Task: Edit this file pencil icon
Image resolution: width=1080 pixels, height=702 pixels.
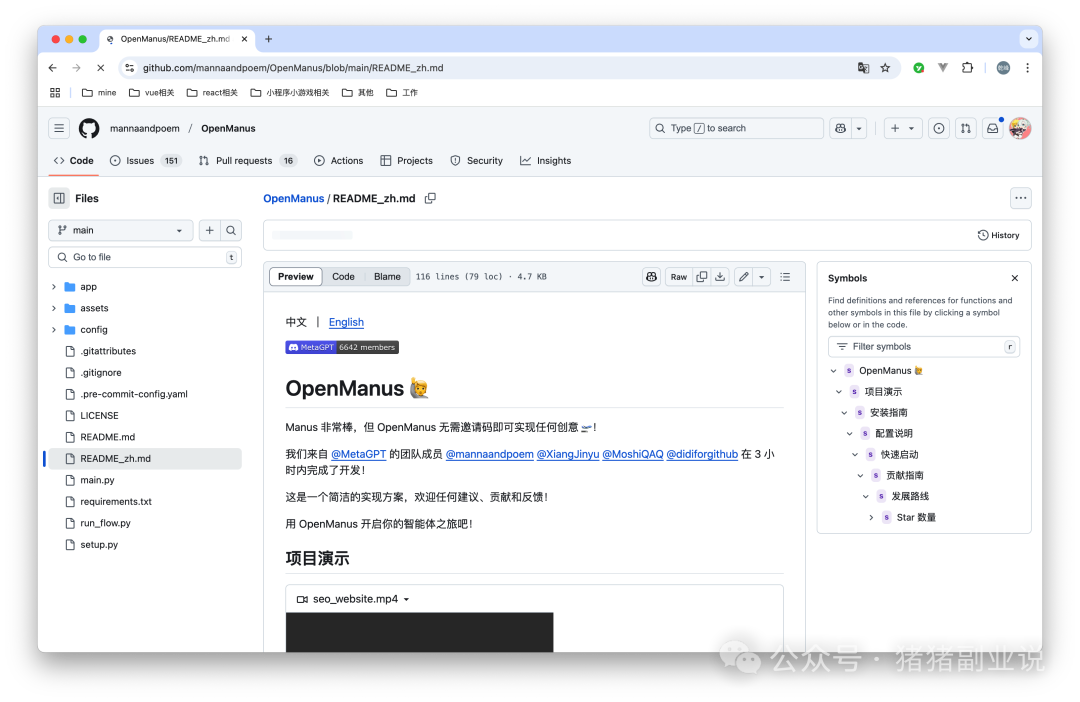Action: (744, 277)
